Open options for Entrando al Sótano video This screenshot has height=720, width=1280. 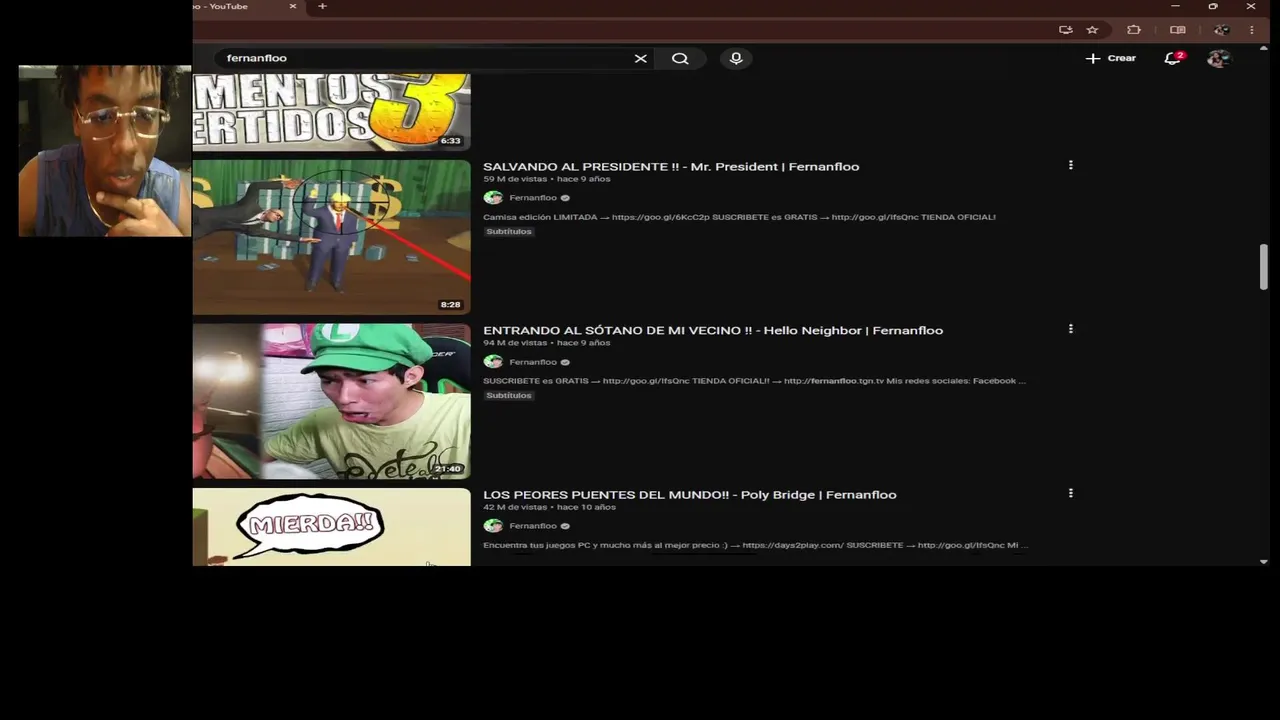click(x=1070, y=329)
